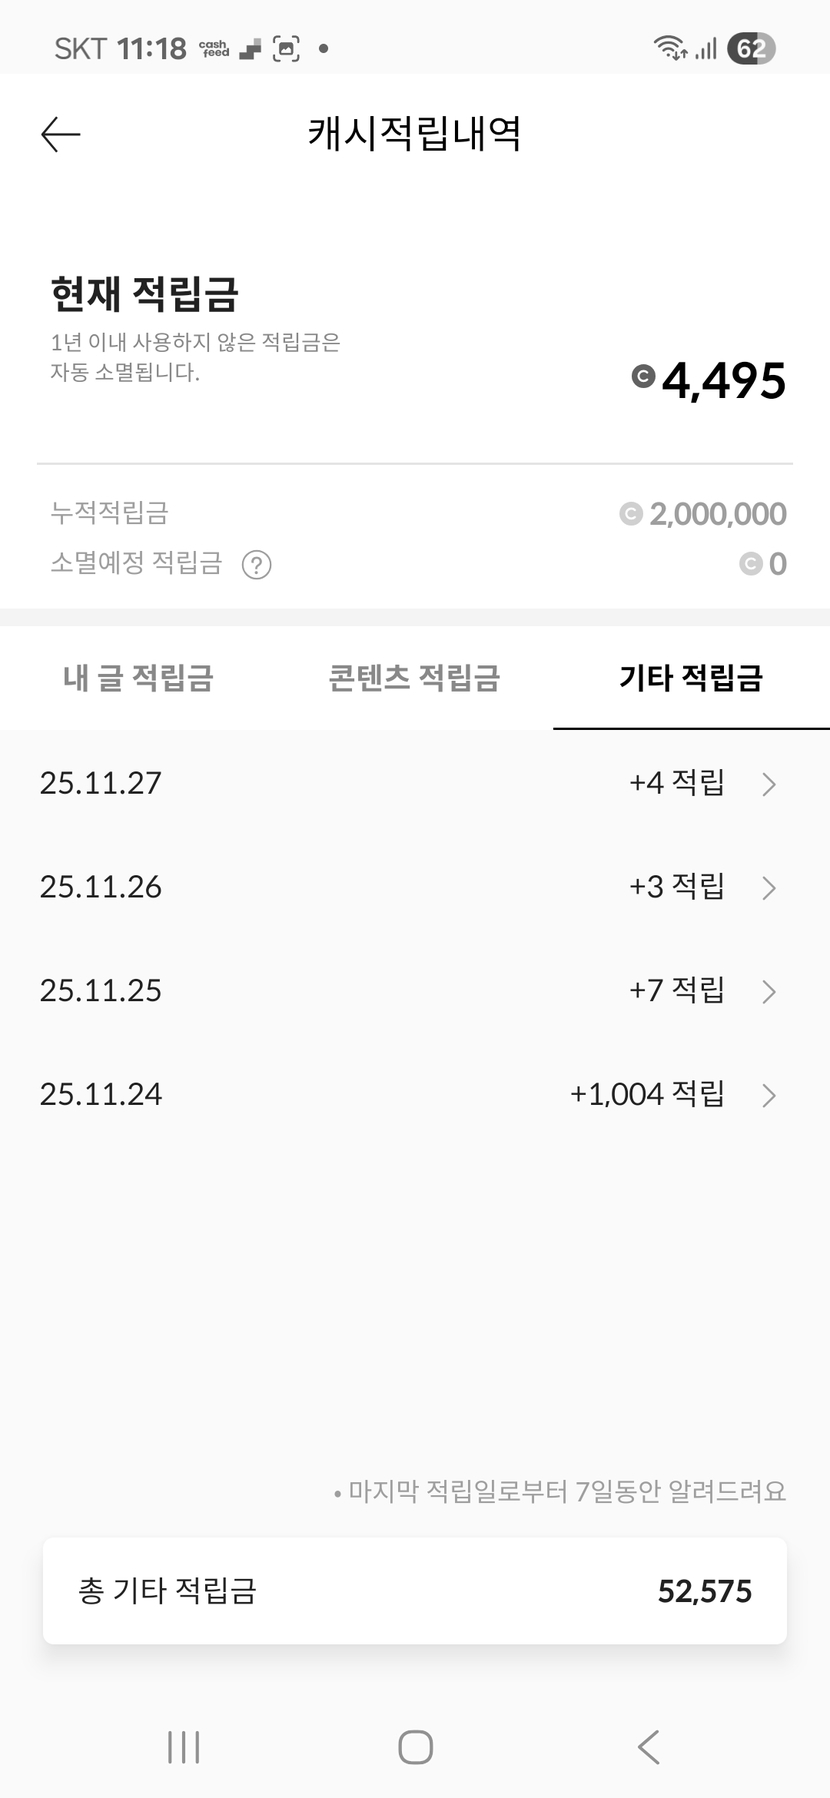The width and height of the screenshot is (830, 1798).
Task: Switch to the 내 글 적립금 tab
Action: click(x=138, y=678)
